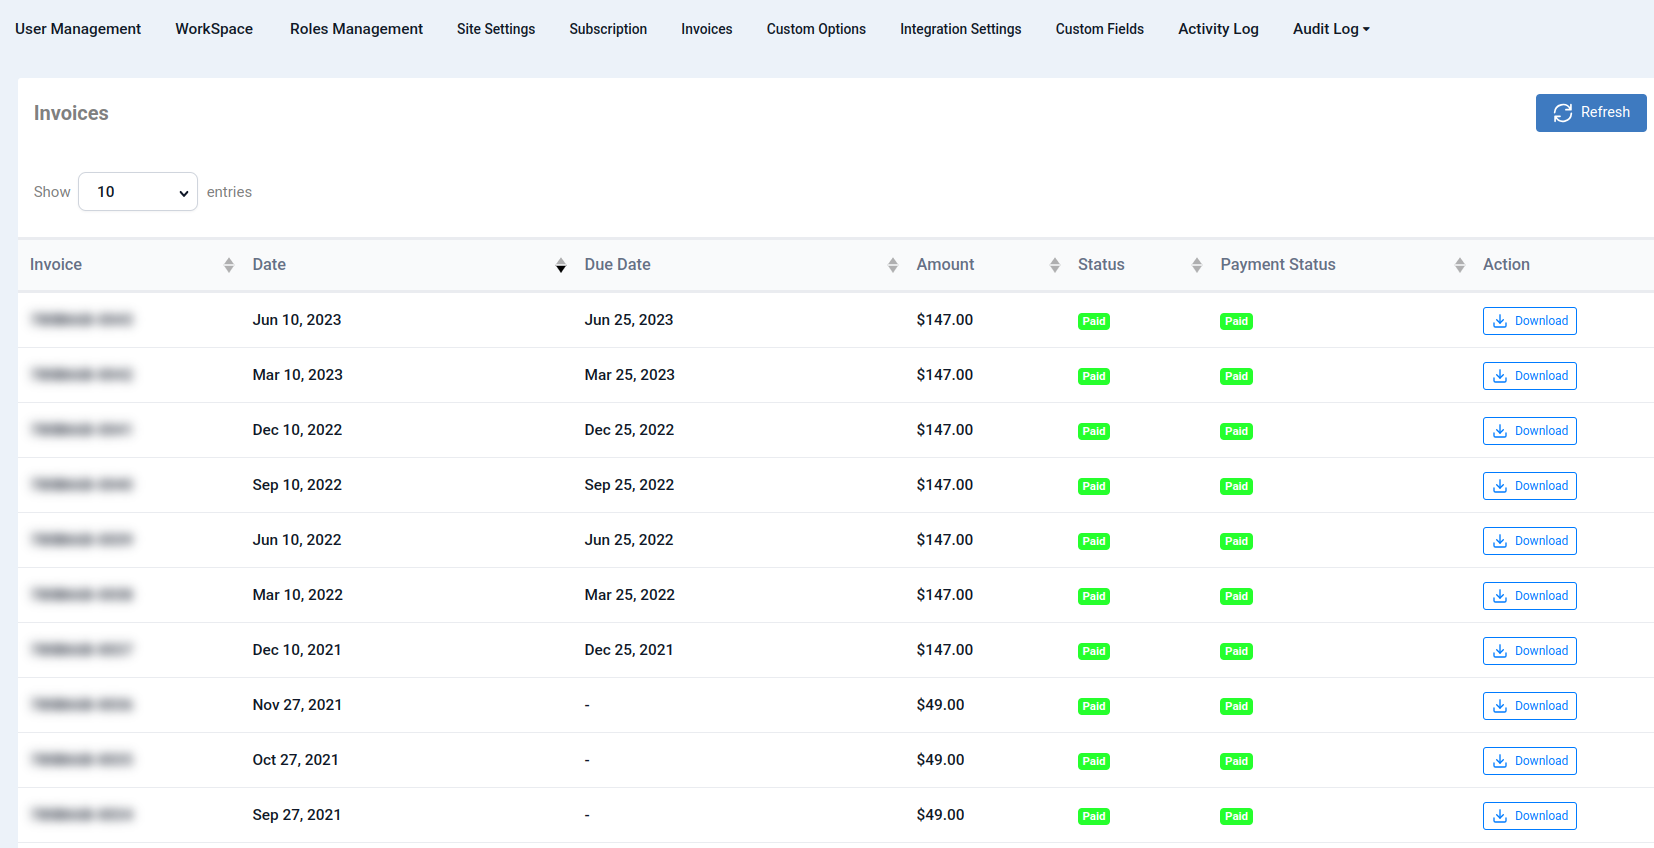Open the User Management tab
The height and width of the screenshot is (848, 1654).
point(78,29)
